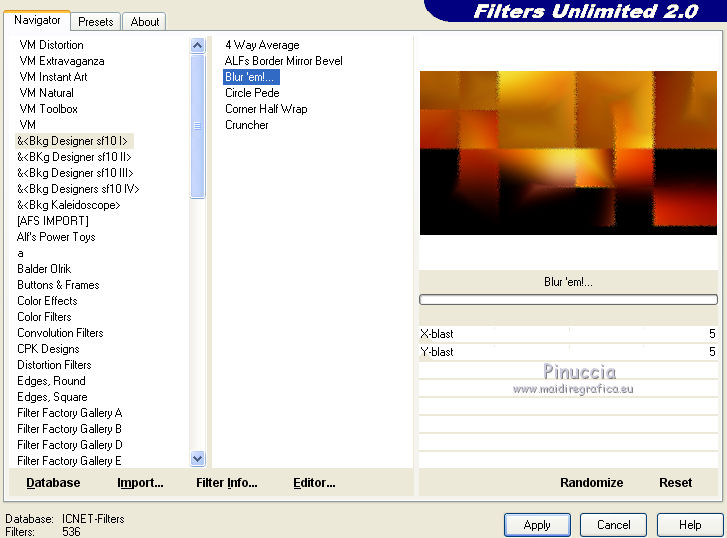The width and height of the screenshot is (727, 538).
Task: Adjust the X-blast slider
Action: click(568, 334)
